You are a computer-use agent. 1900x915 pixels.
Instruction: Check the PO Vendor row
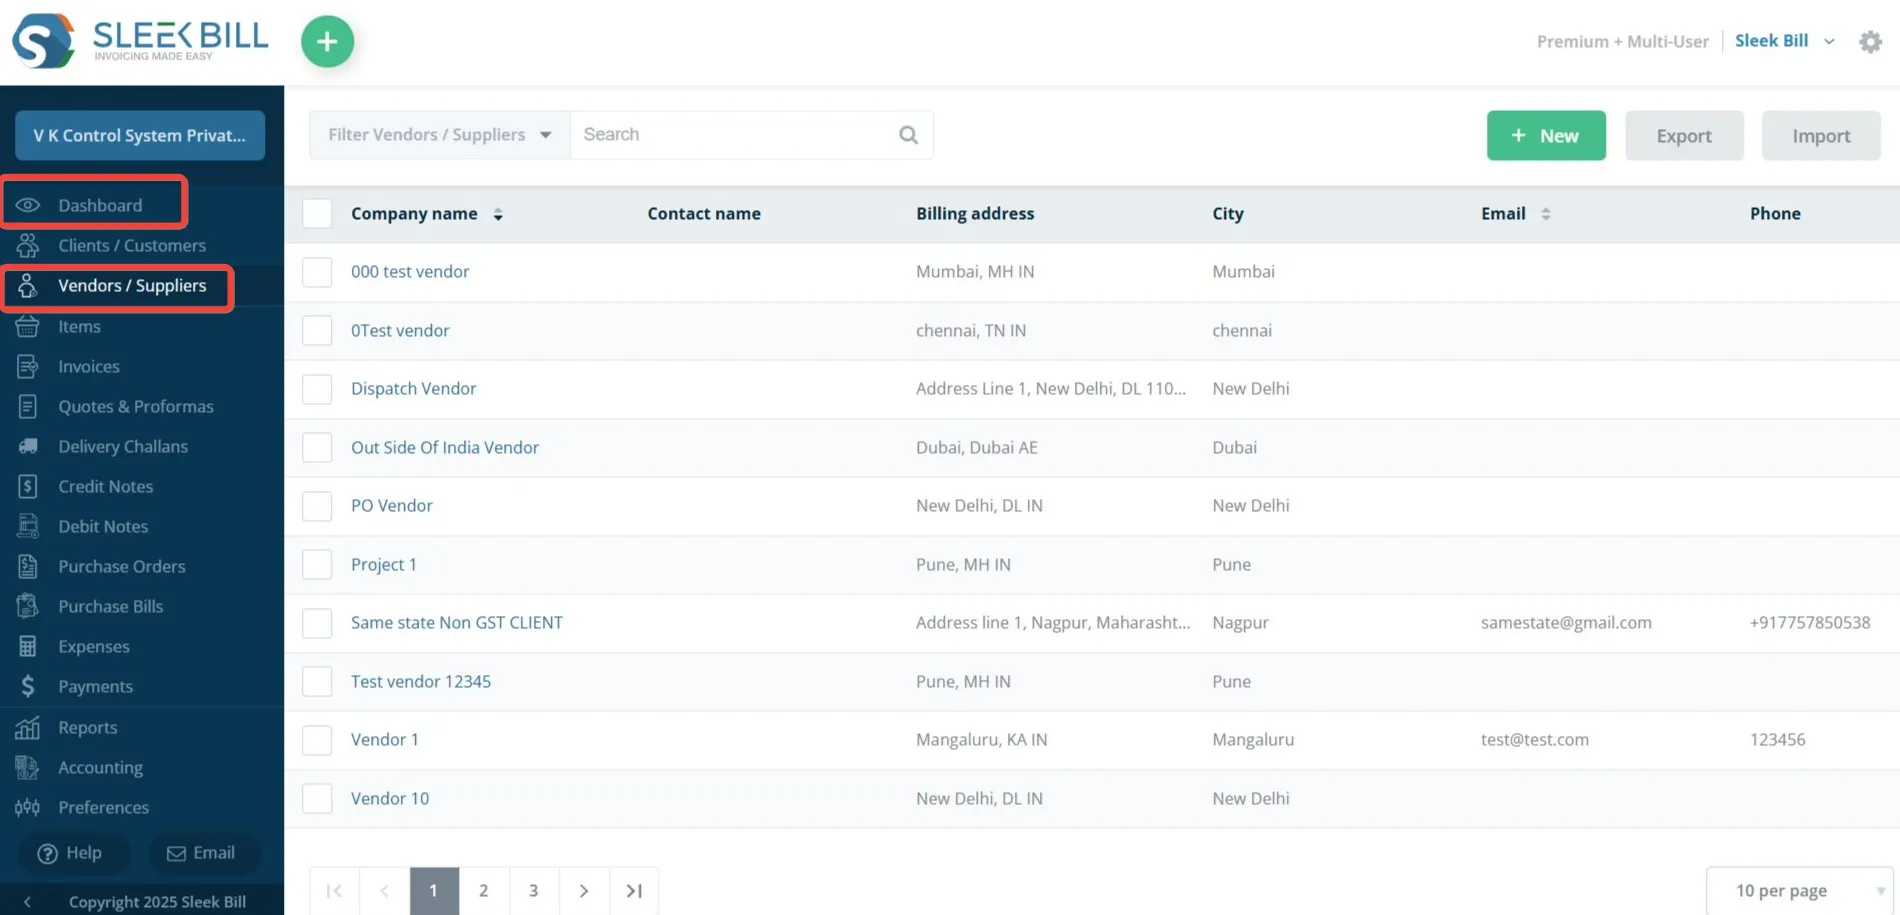click(317, 506)
